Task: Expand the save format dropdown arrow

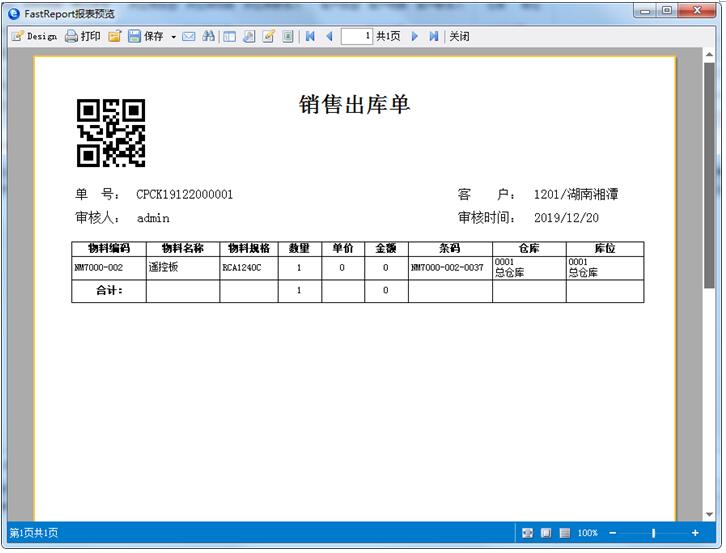Action: pos(174,37)
